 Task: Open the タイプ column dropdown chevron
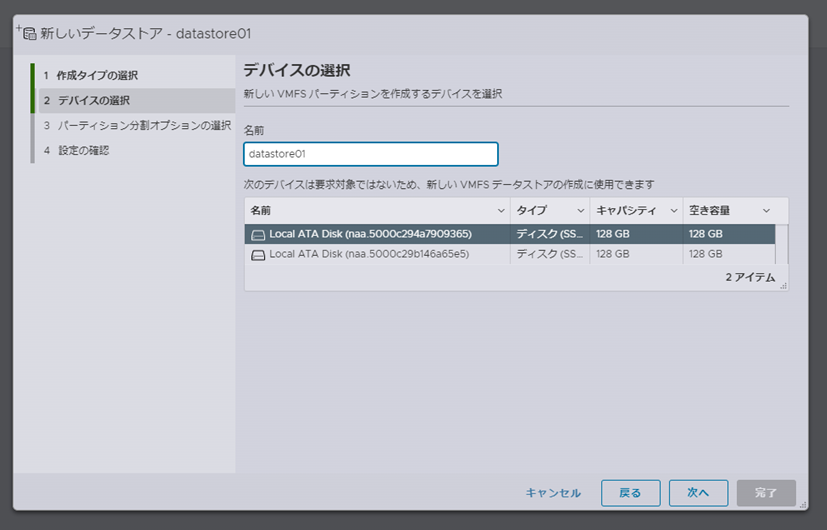[x=581, y=210]
